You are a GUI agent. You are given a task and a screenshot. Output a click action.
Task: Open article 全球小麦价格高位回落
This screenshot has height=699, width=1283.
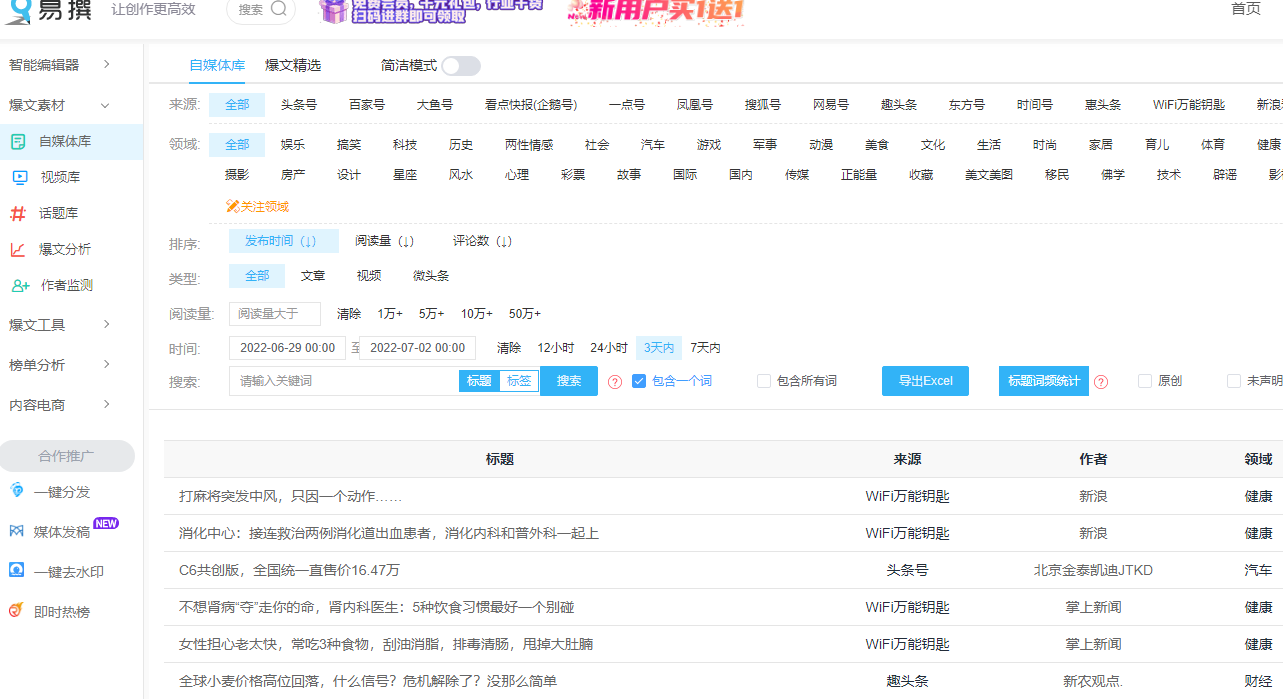pyautogui.click(x=368, y=681)
